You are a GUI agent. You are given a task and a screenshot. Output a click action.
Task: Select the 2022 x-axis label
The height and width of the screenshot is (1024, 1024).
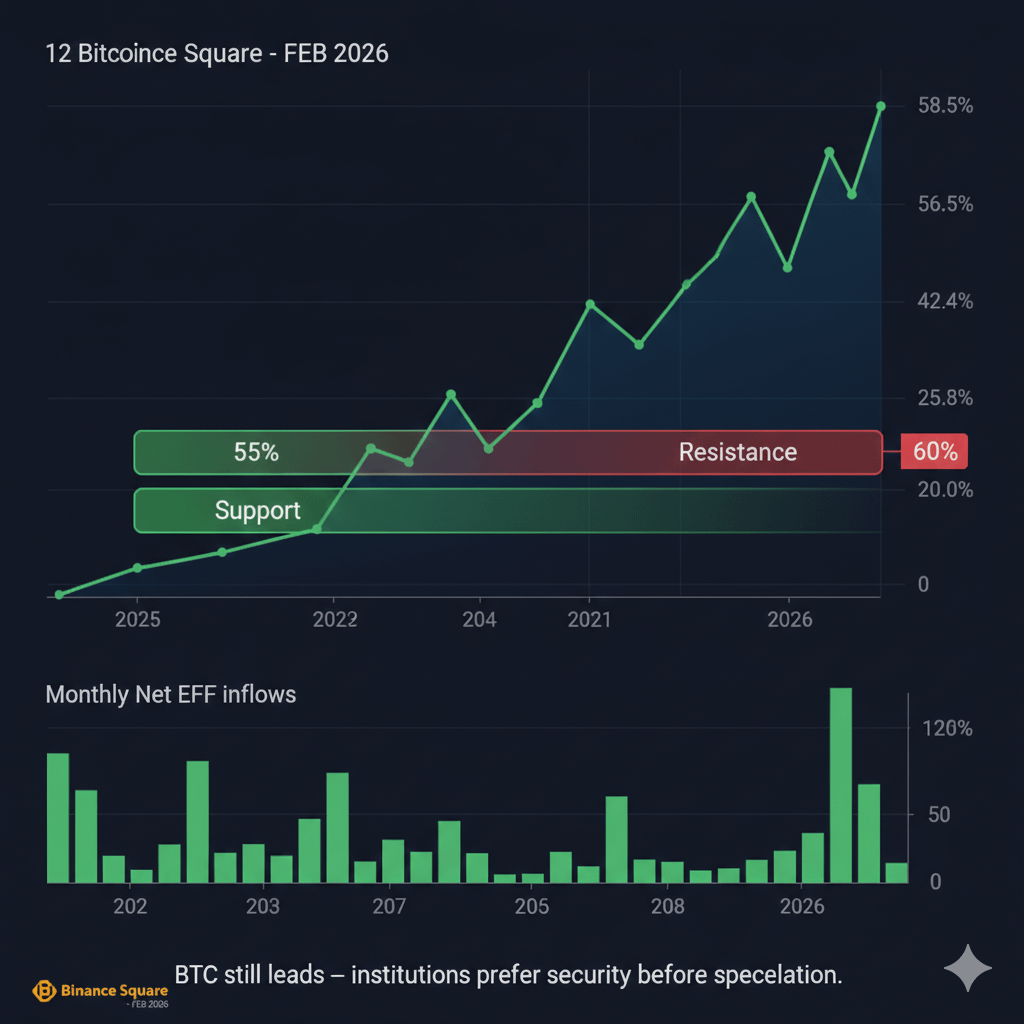click(335, 620)
